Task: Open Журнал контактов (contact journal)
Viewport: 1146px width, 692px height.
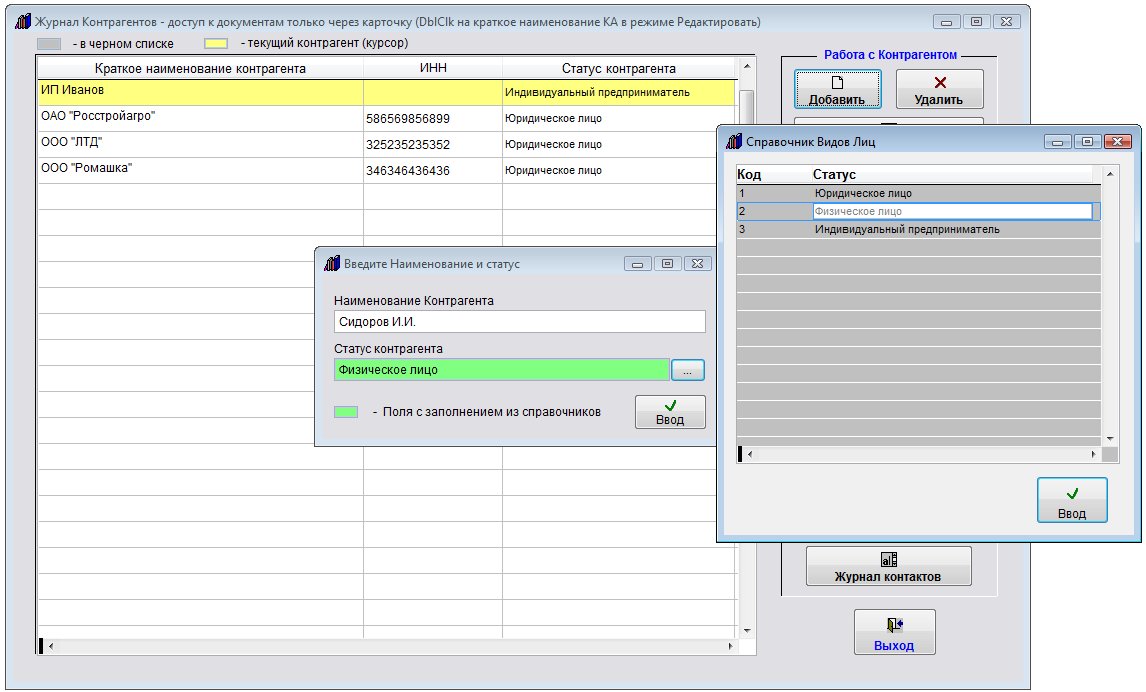Action: click(888, 567)
